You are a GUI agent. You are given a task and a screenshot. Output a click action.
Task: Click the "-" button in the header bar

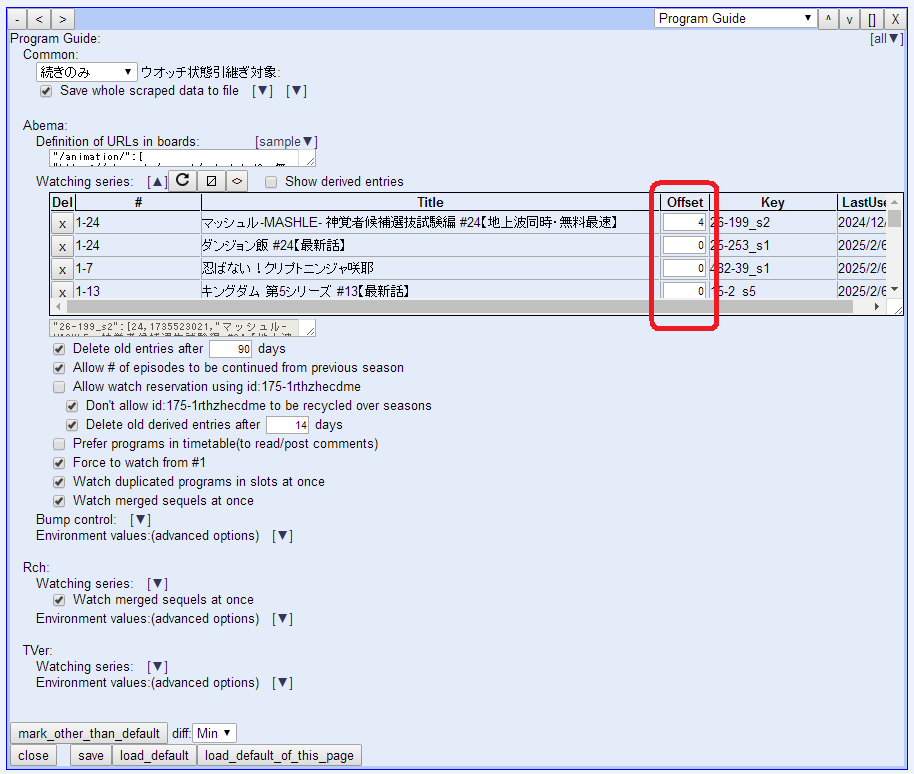click(x=17, y=19)
